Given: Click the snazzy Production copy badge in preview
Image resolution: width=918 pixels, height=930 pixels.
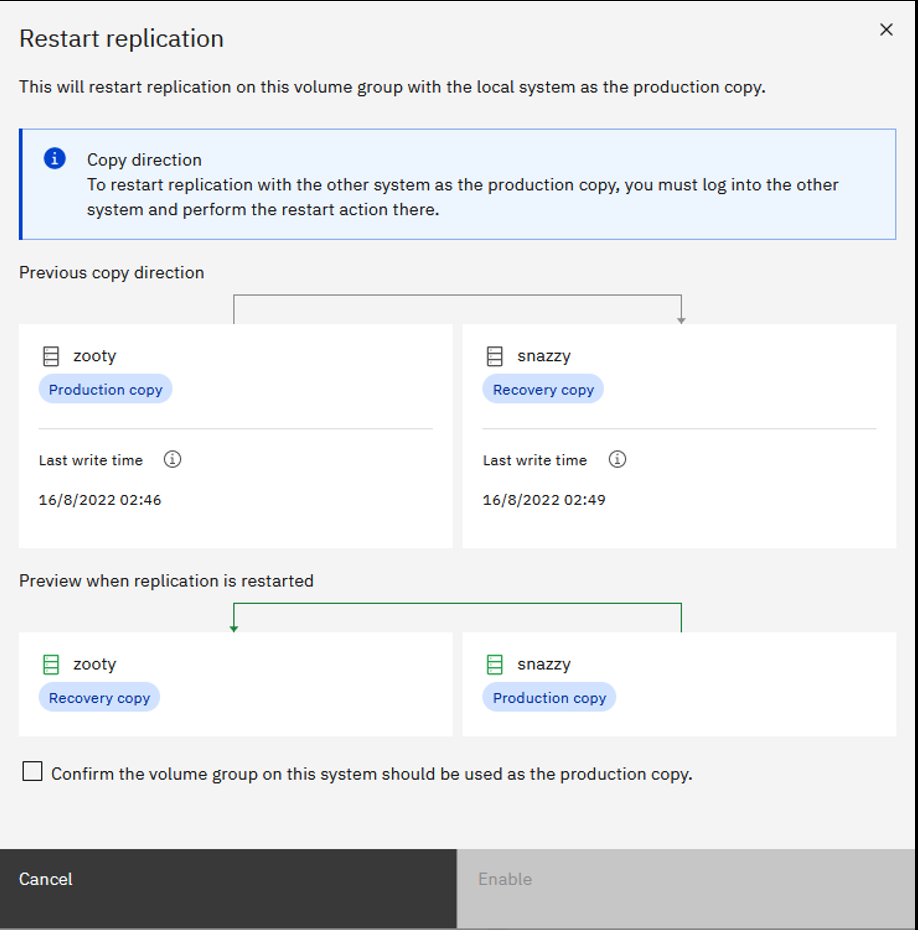Looking at the screenshot, I should 549,697.
